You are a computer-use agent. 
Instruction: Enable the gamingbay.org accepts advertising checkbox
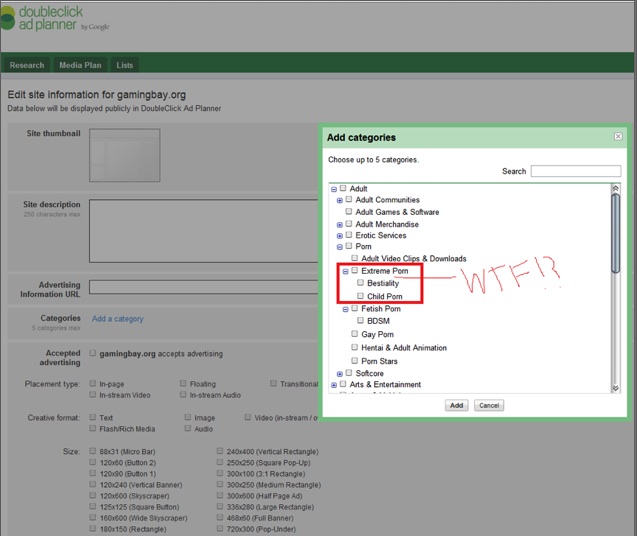pyautogui.click(x=93, y=353)
